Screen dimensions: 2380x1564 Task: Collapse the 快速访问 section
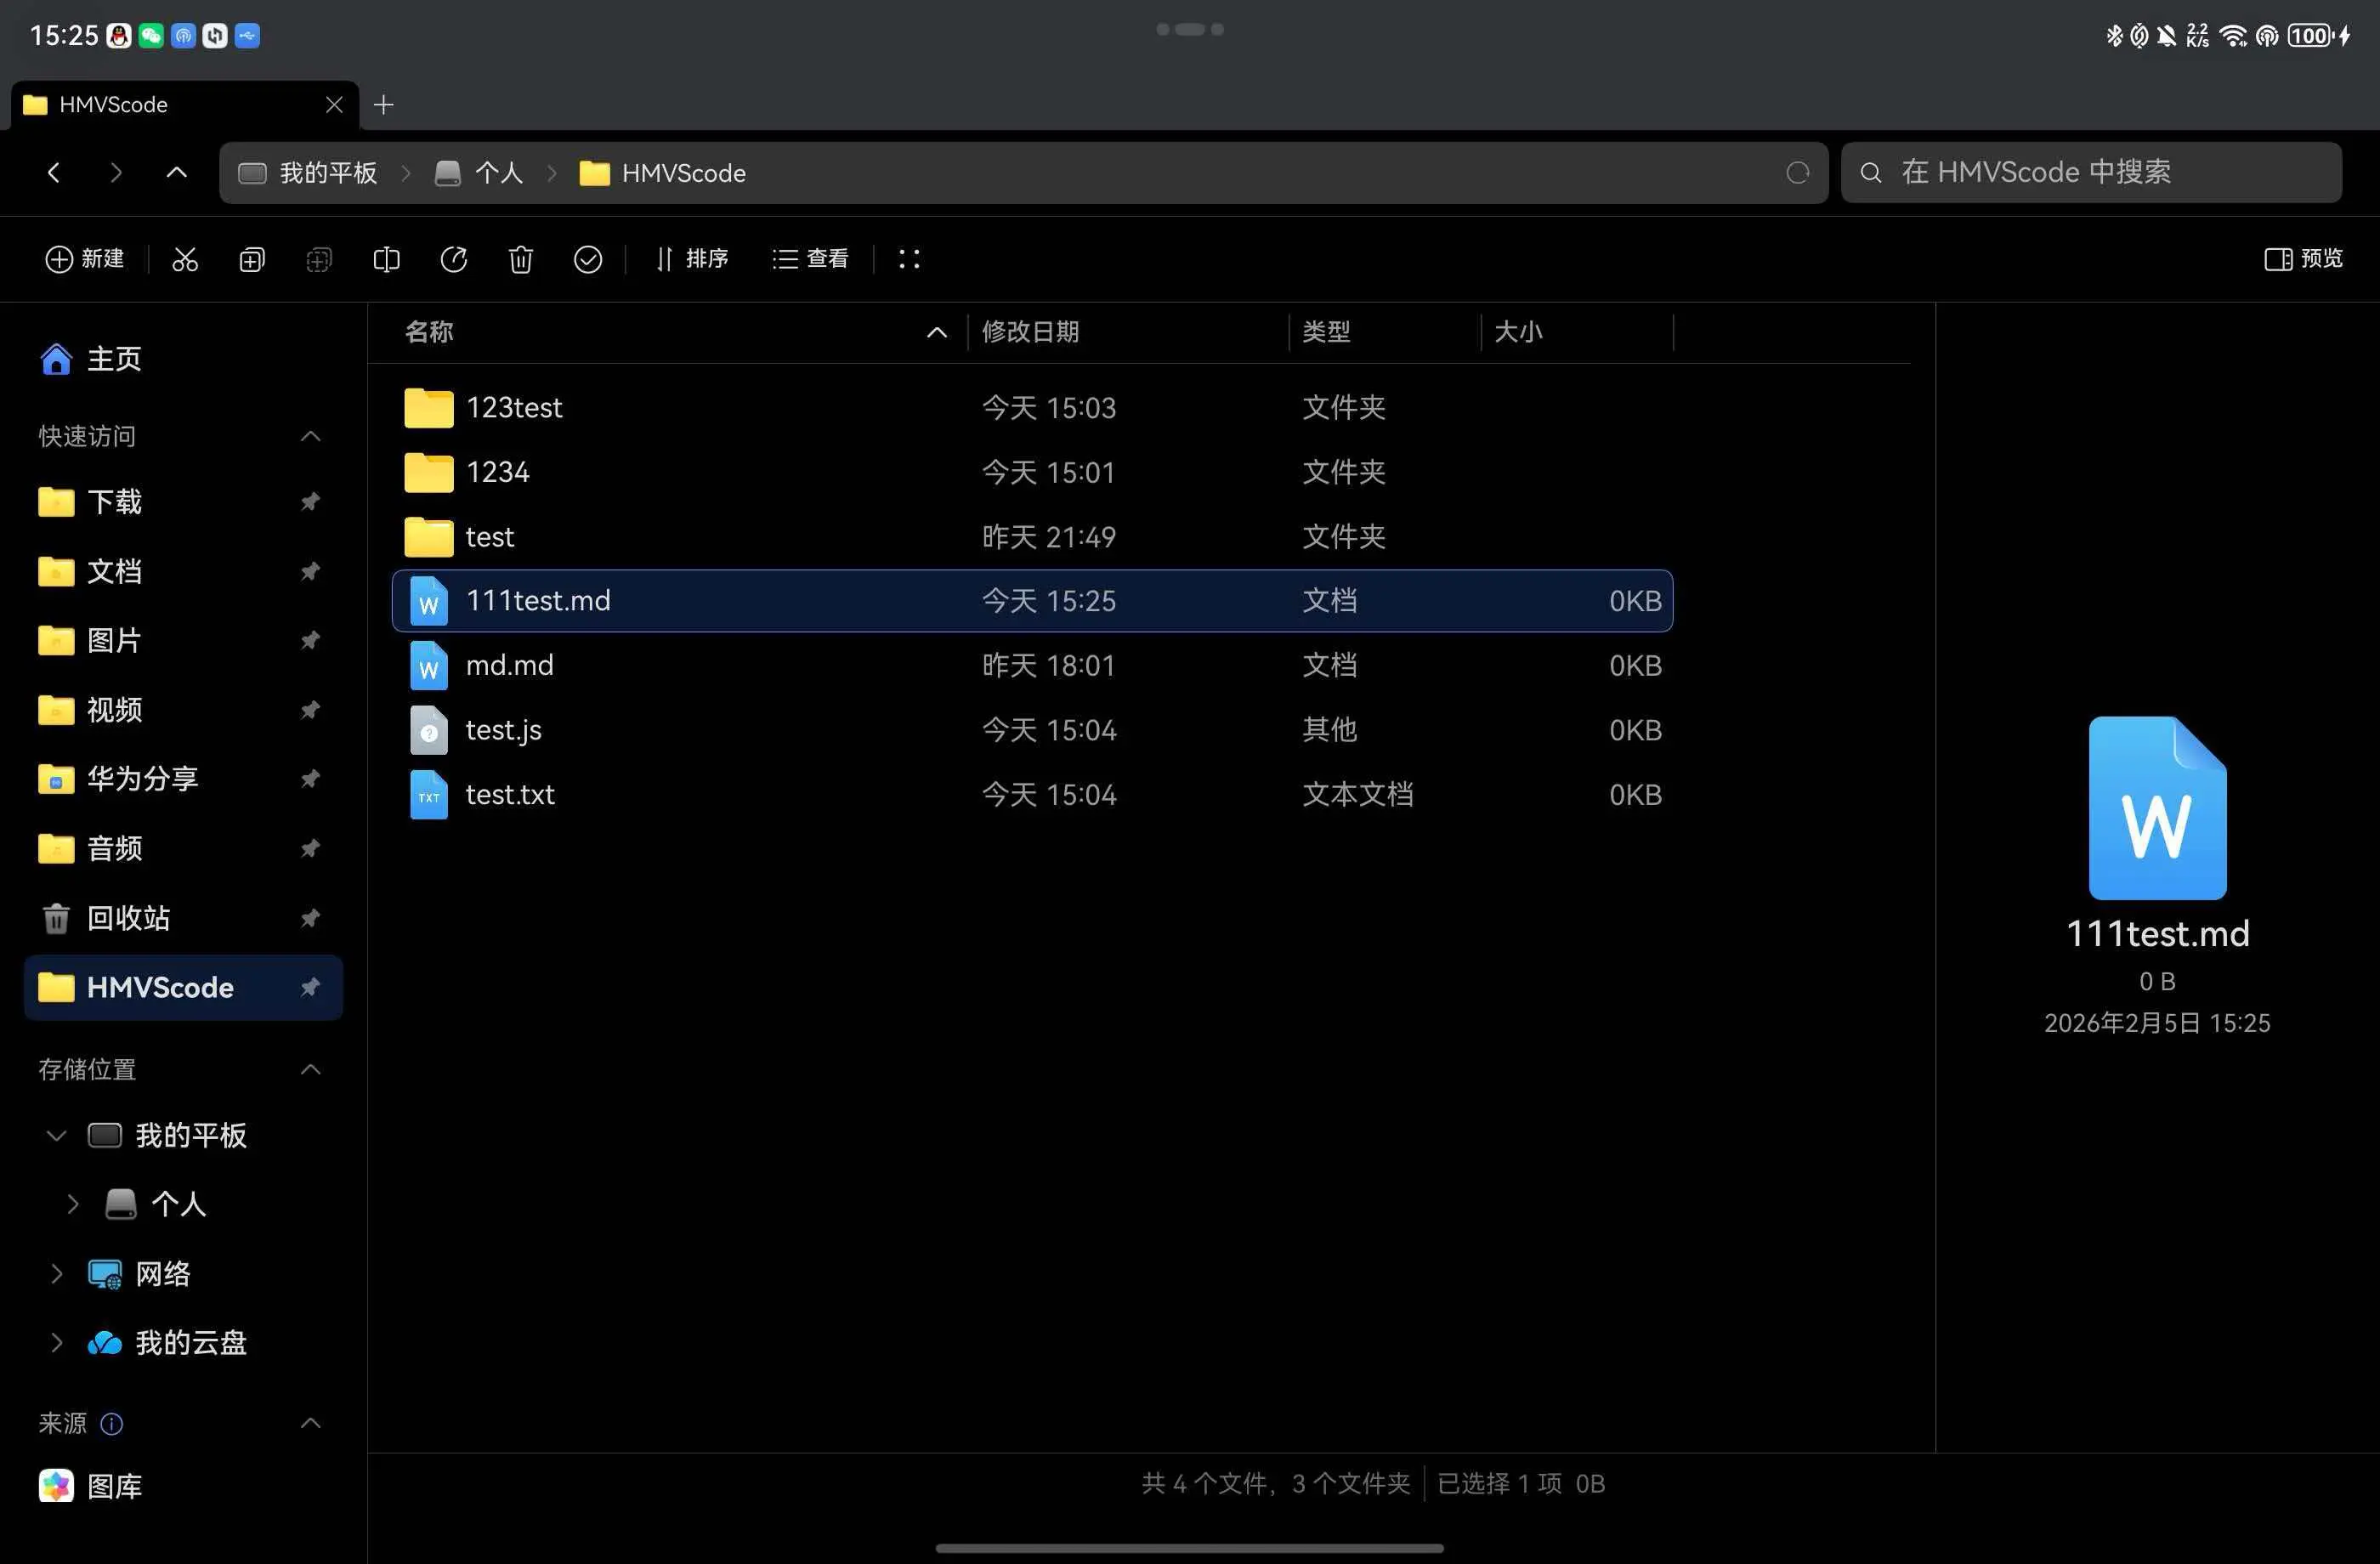[x=310, y=436]
